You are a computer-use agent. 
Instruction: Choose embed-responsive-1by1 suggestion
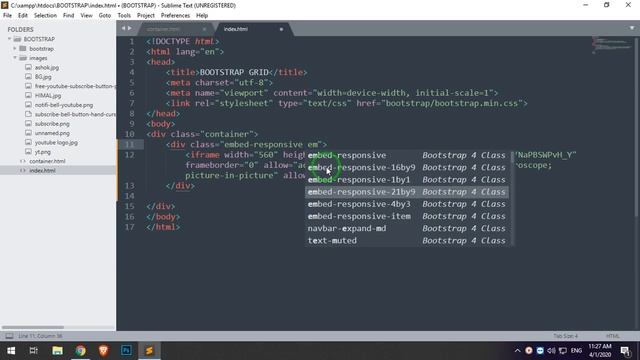tap(407, 180)
